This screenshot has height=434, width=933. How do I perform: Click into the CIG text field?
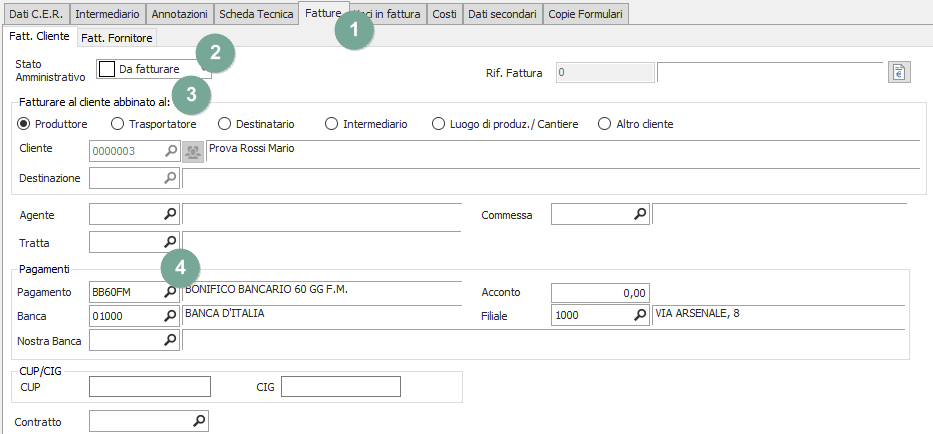coord(340,387)
